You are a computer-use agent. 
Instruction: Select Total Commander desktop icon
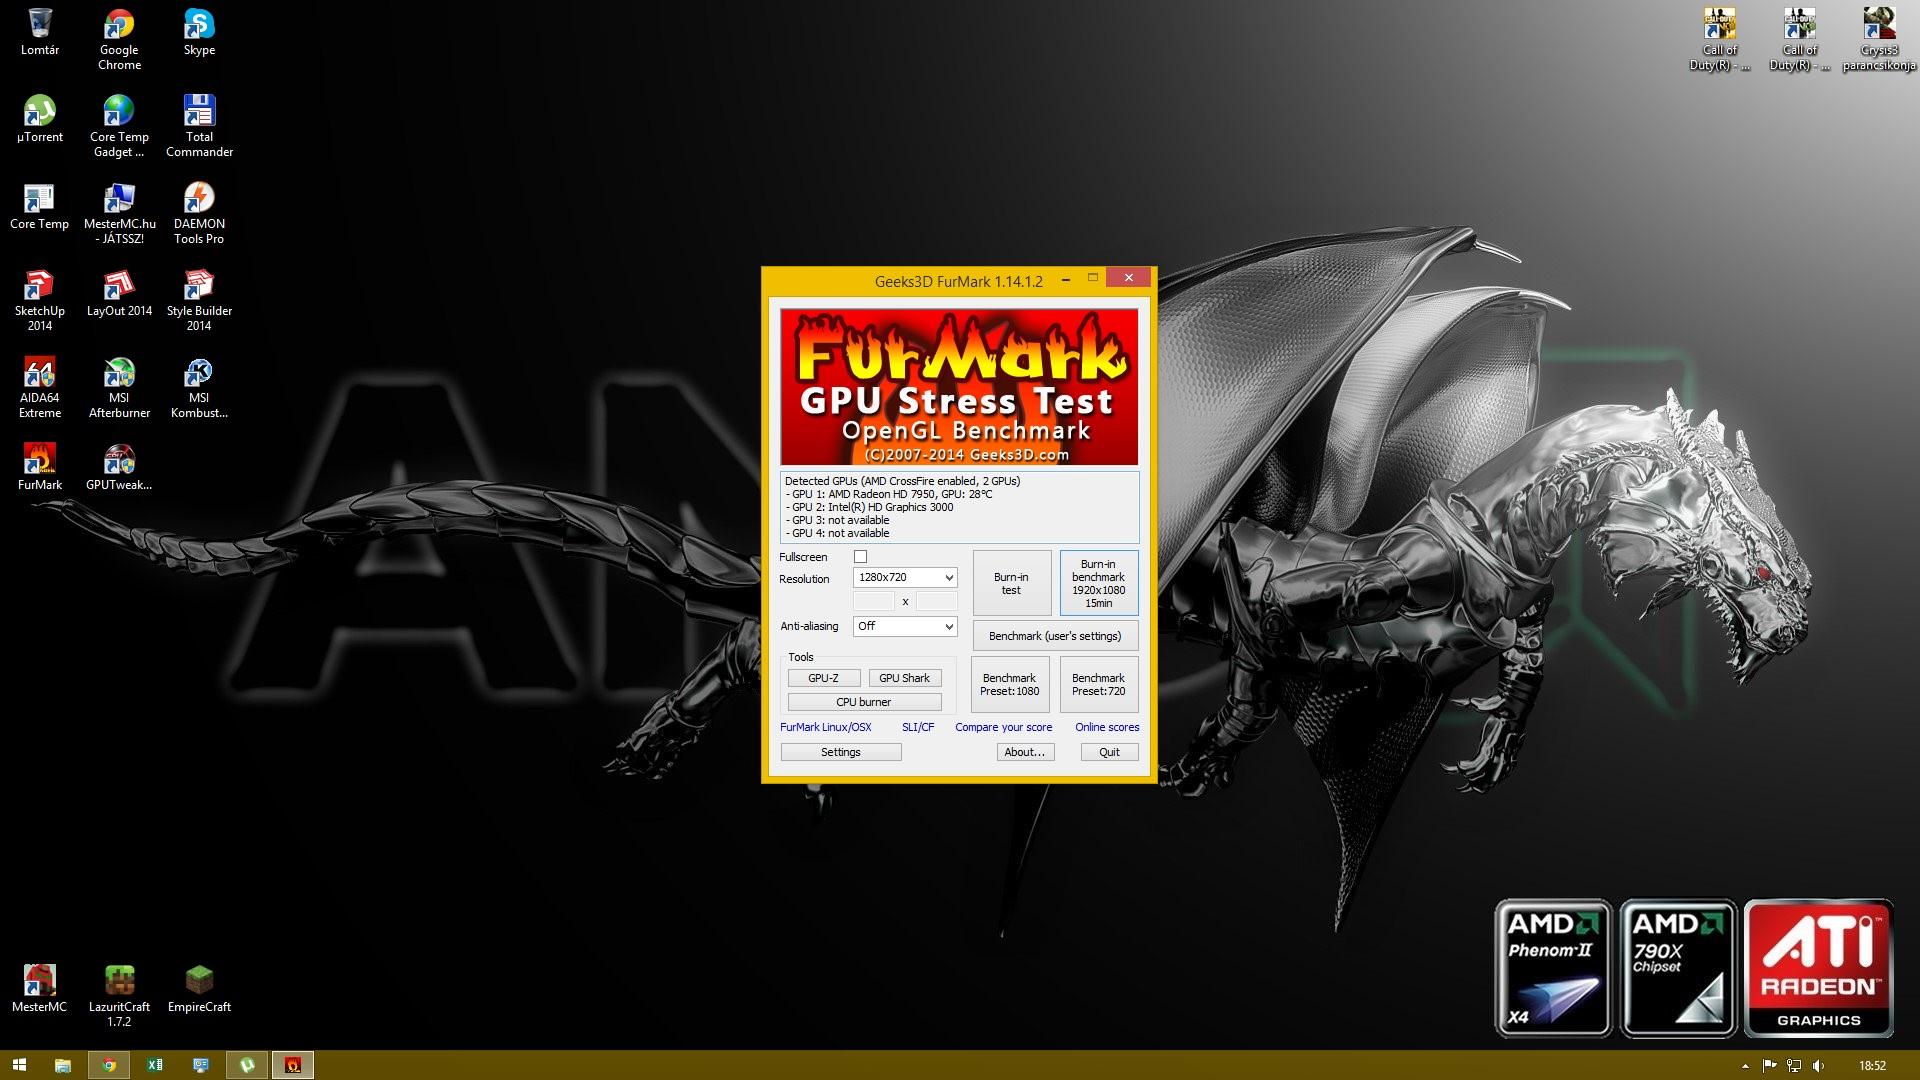click(x=199, y=126)
